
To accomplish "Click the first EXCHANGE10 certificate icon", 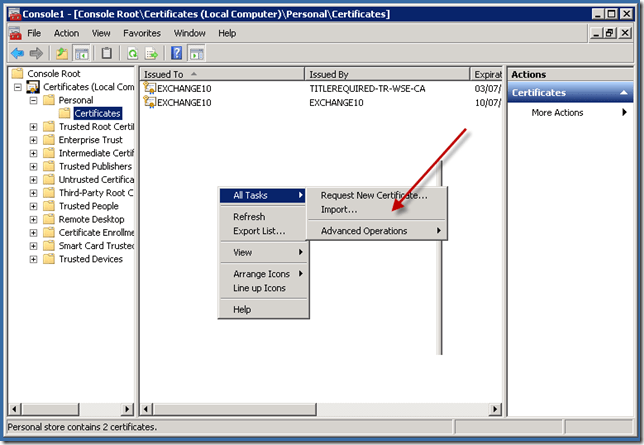I will pos(150,89).
